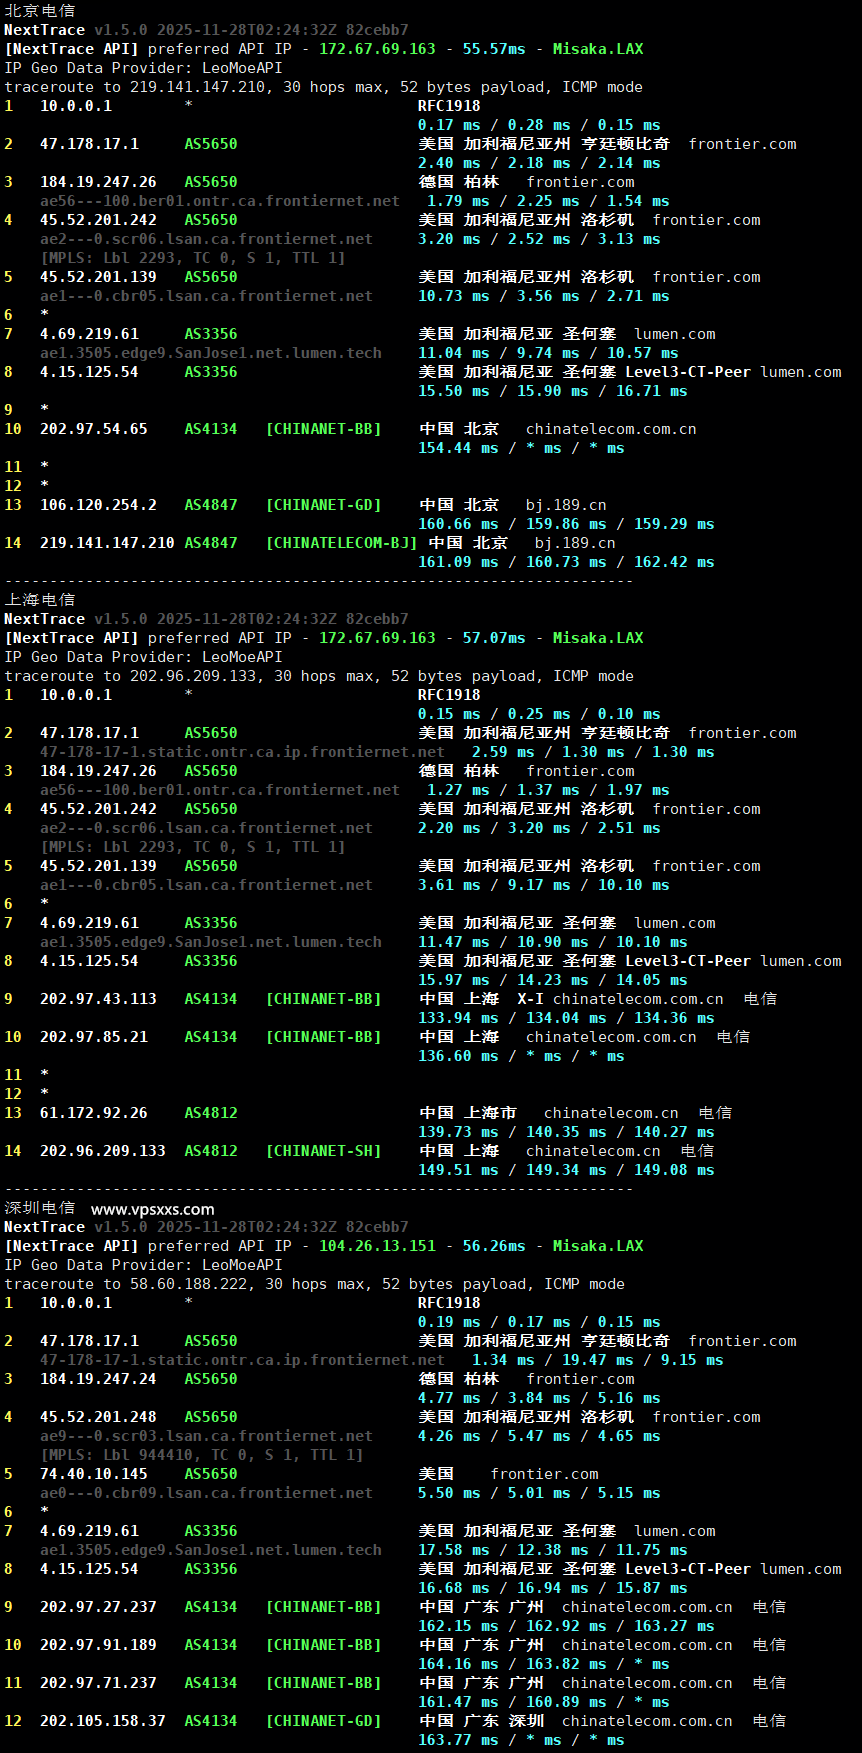
Task: Click the latency value 162.15 ms
Action: pos(458,1626)
